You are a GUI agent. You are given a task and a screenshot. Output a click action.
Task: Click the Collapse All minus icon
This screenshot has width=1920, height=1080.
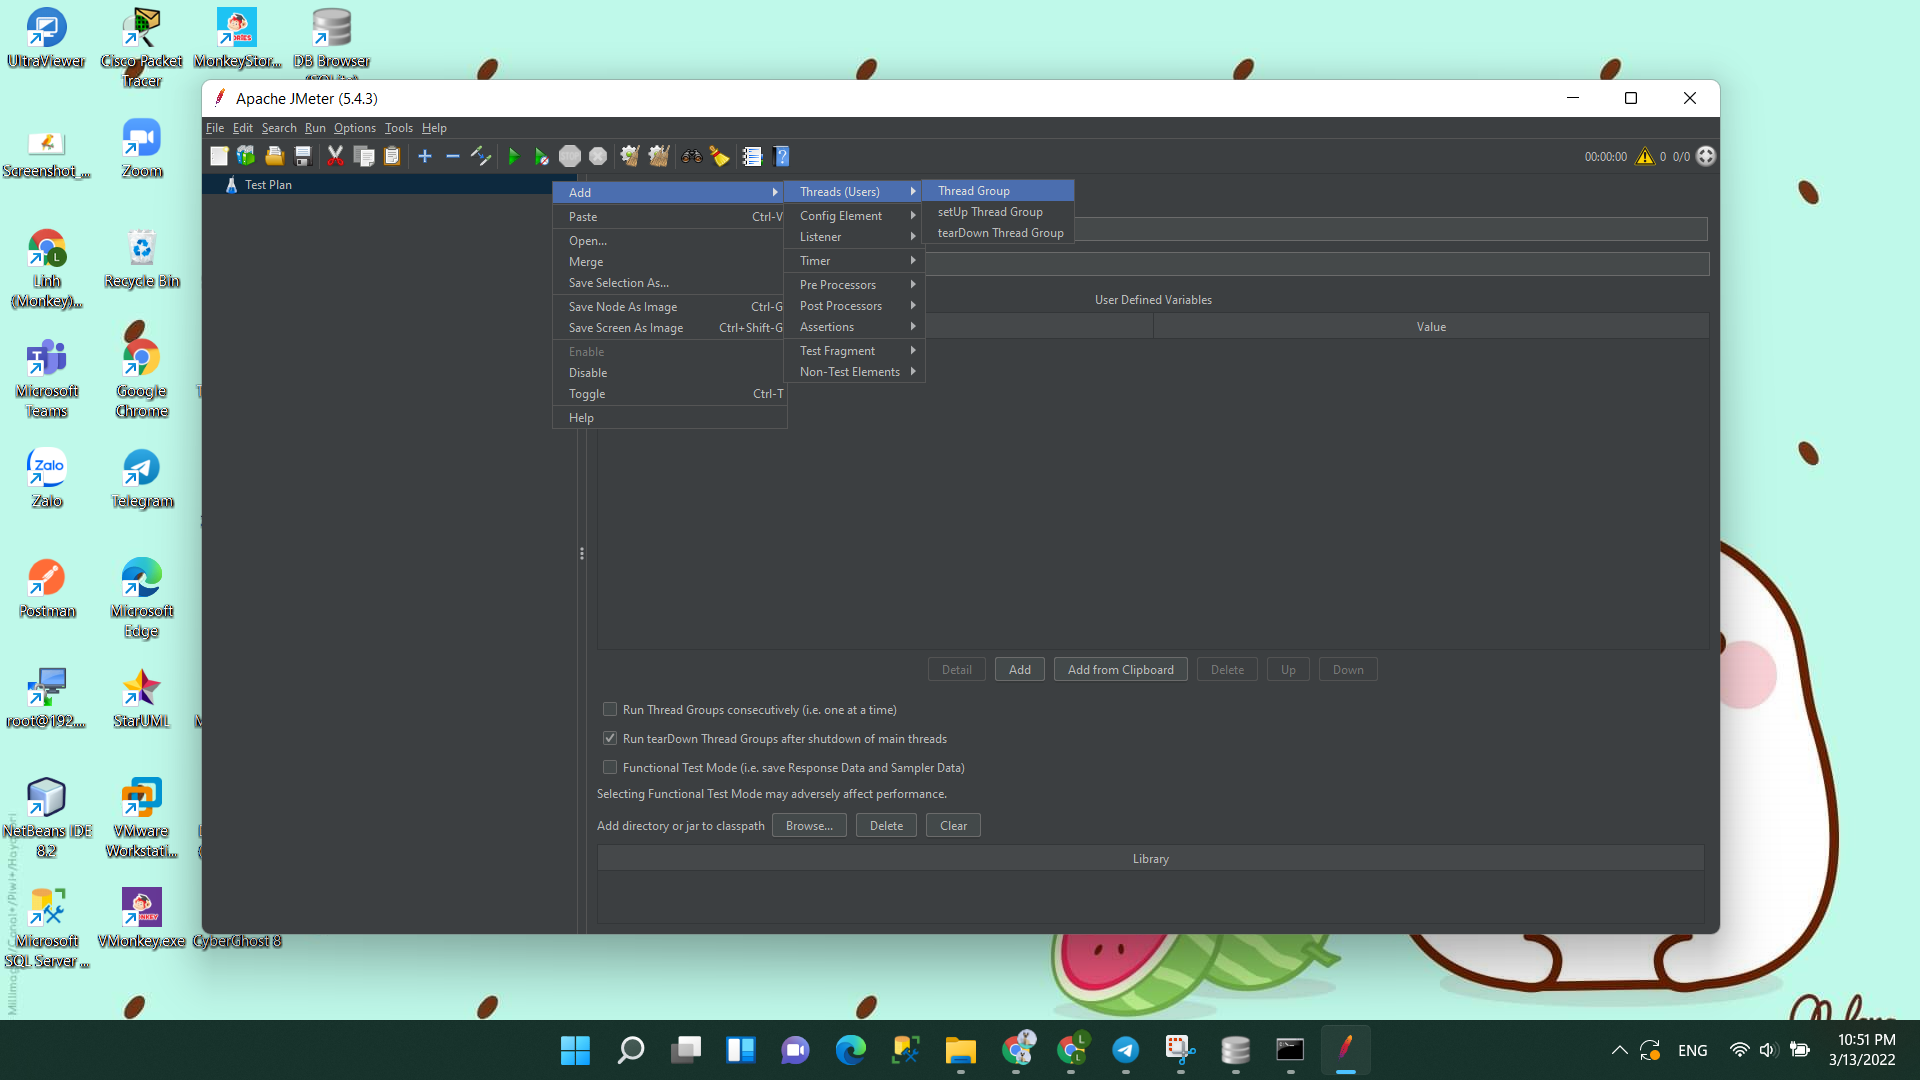coord(453,156)
